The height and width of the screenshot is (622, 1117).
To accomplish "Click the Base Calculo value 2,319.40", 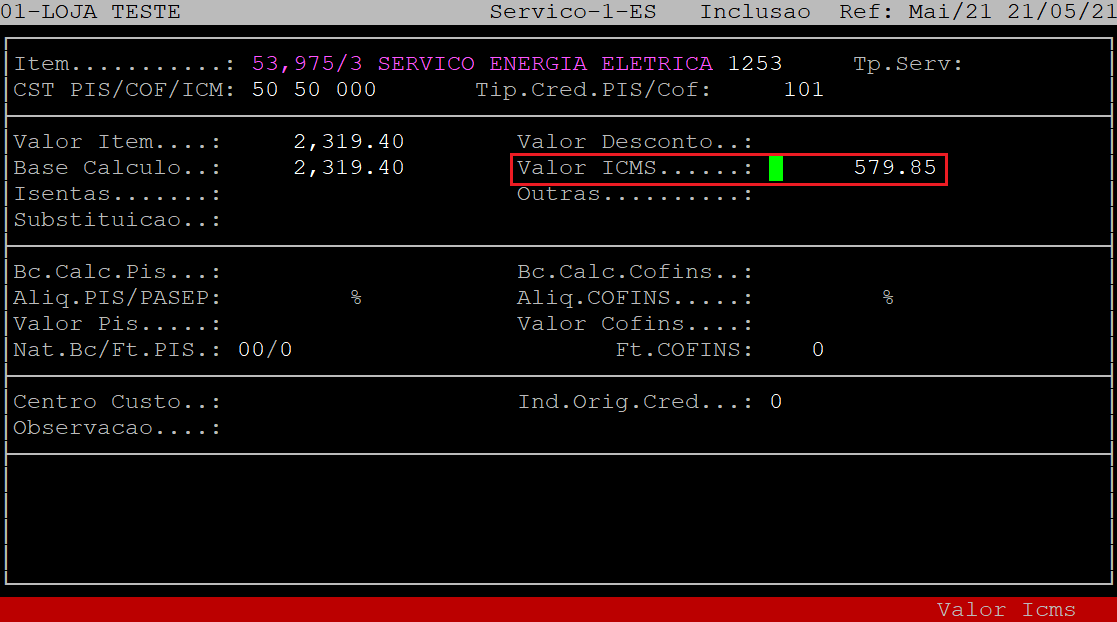I will coord(349,168).
